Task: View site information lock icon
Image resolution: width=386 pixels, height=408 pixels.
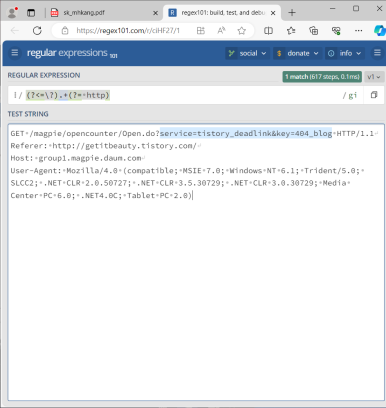Action: point(65,31)
